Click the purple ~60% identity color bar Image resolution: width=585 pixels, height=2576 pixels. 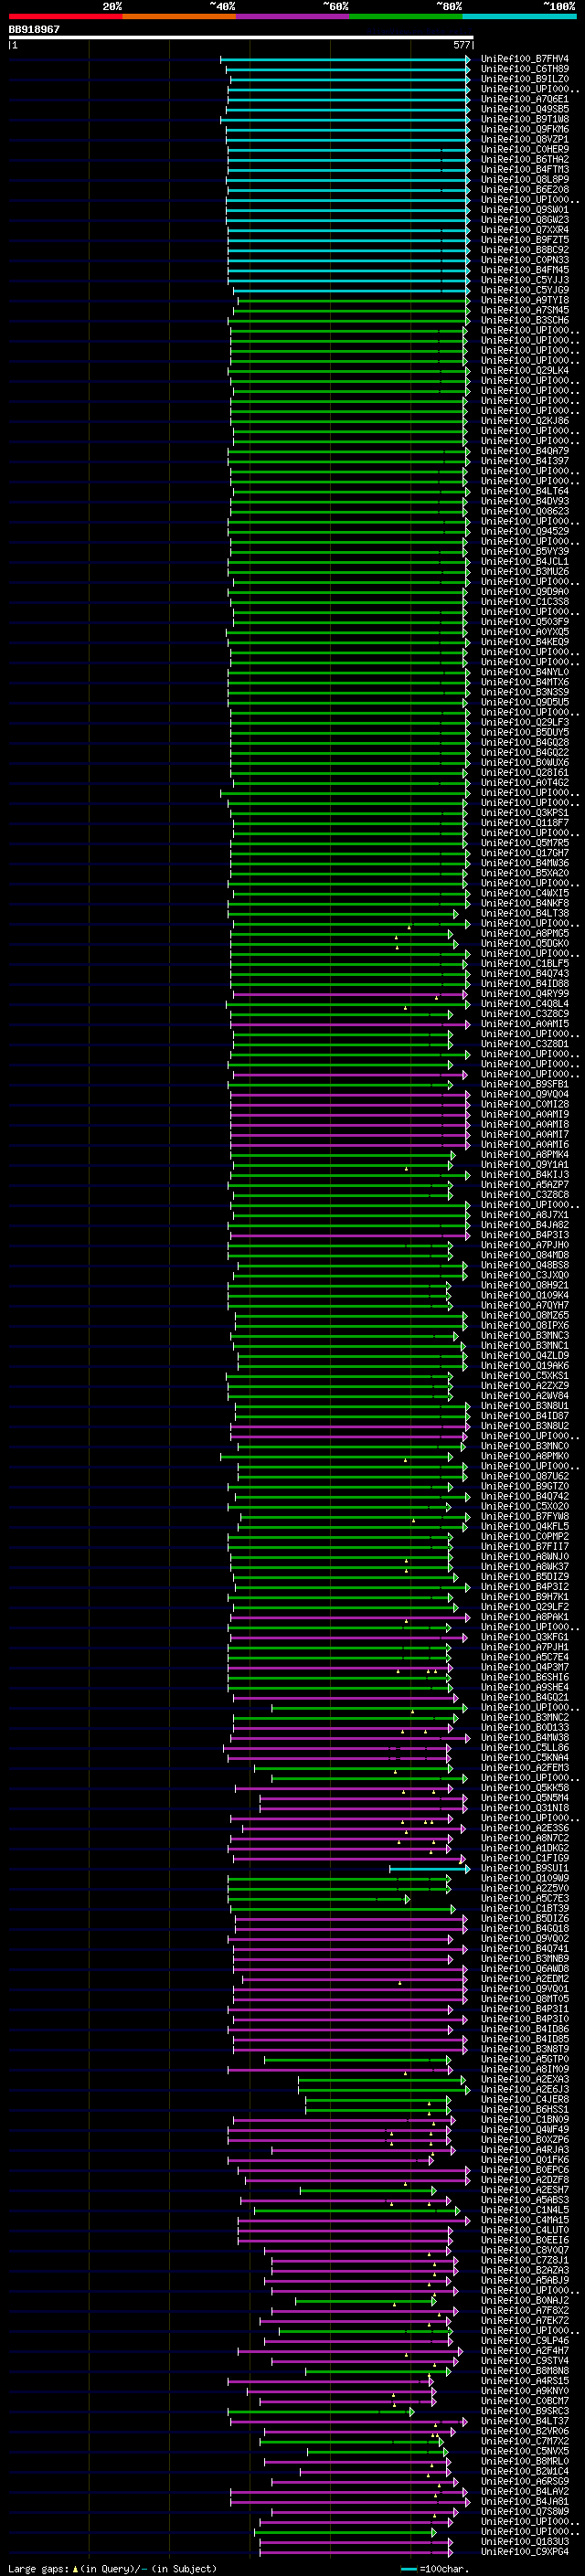(293, 16)
